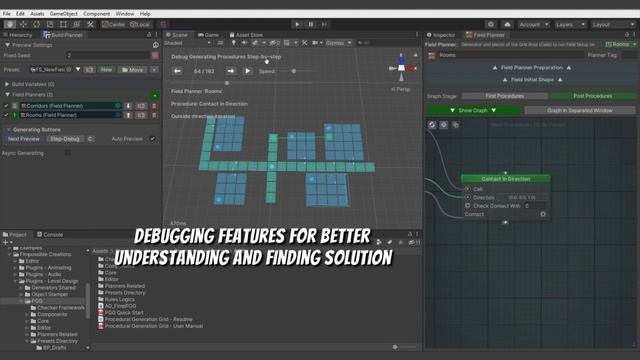Play the step-by-step debug procedure
The height and width of the screenshot is (360, 640).
tap(247, 71)
